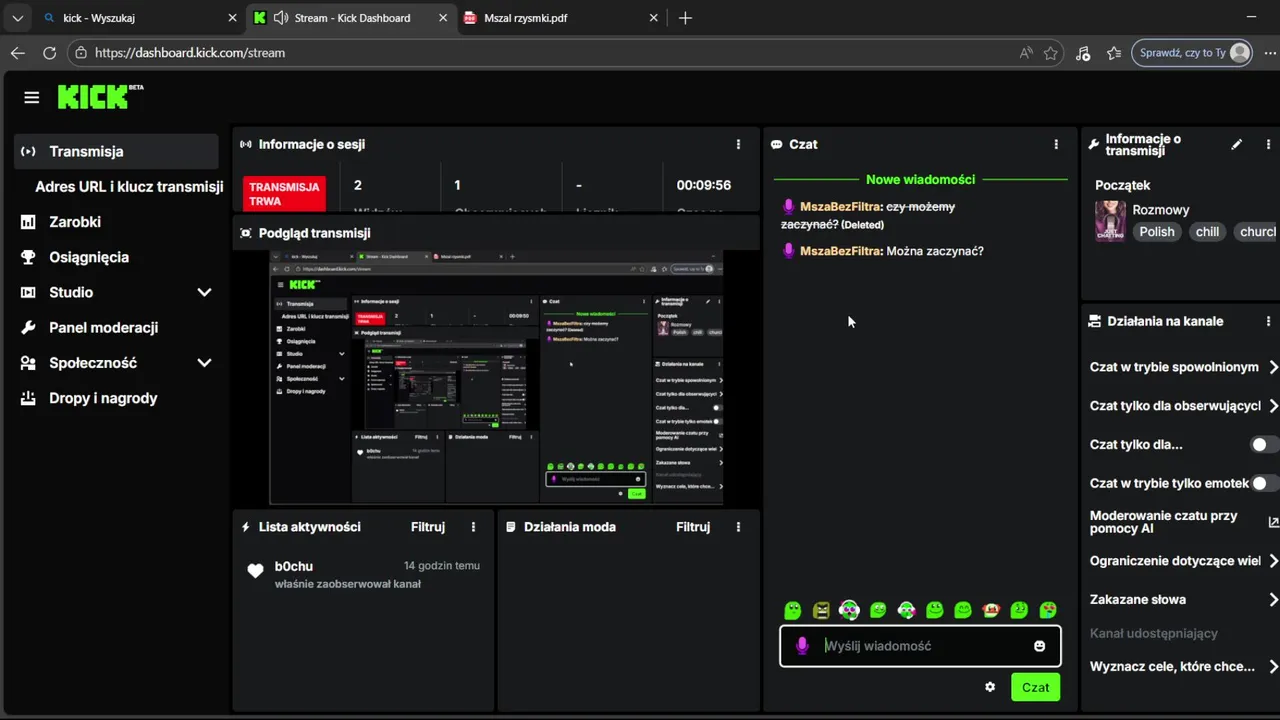Open chat settings gear icon
This screenshot has height=720, width=1280.
[x=990, y=687]
